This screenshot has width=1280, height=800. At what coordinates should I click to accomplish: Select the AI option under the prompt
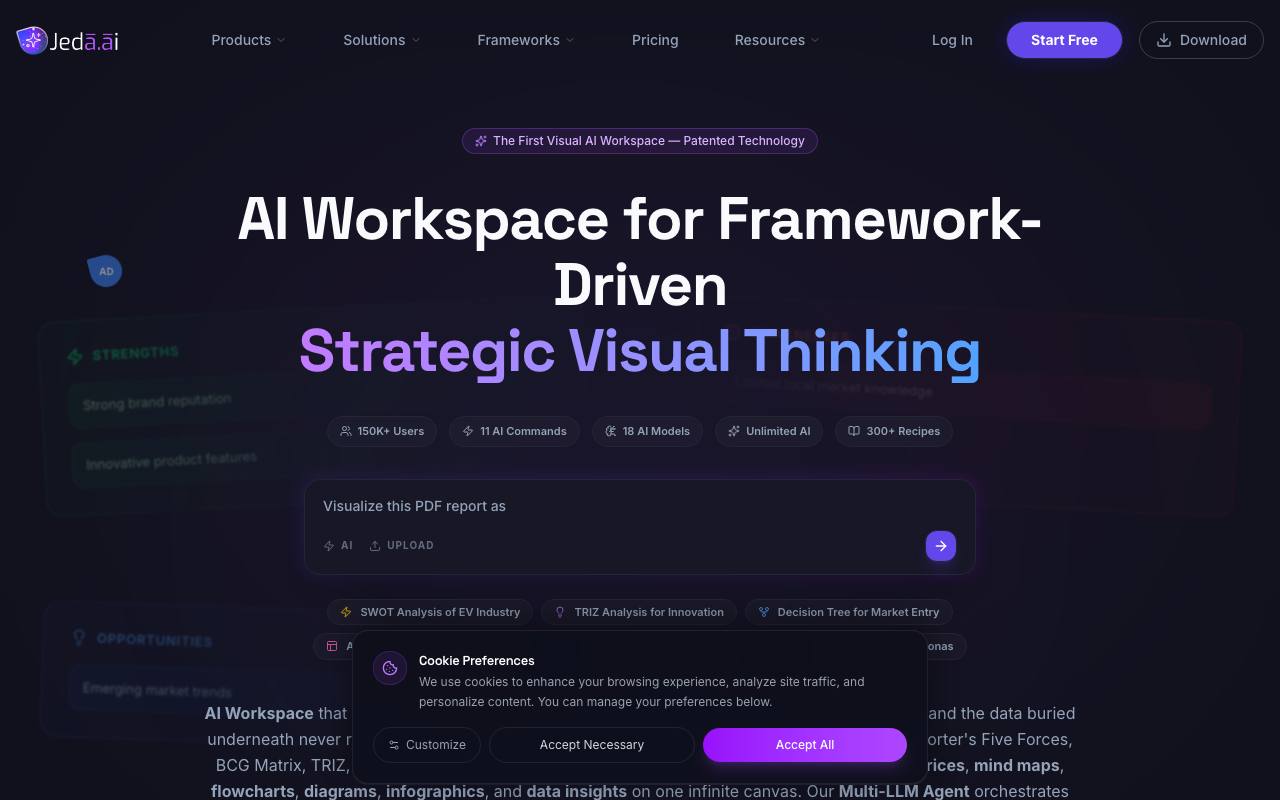[x=338, y=546]
